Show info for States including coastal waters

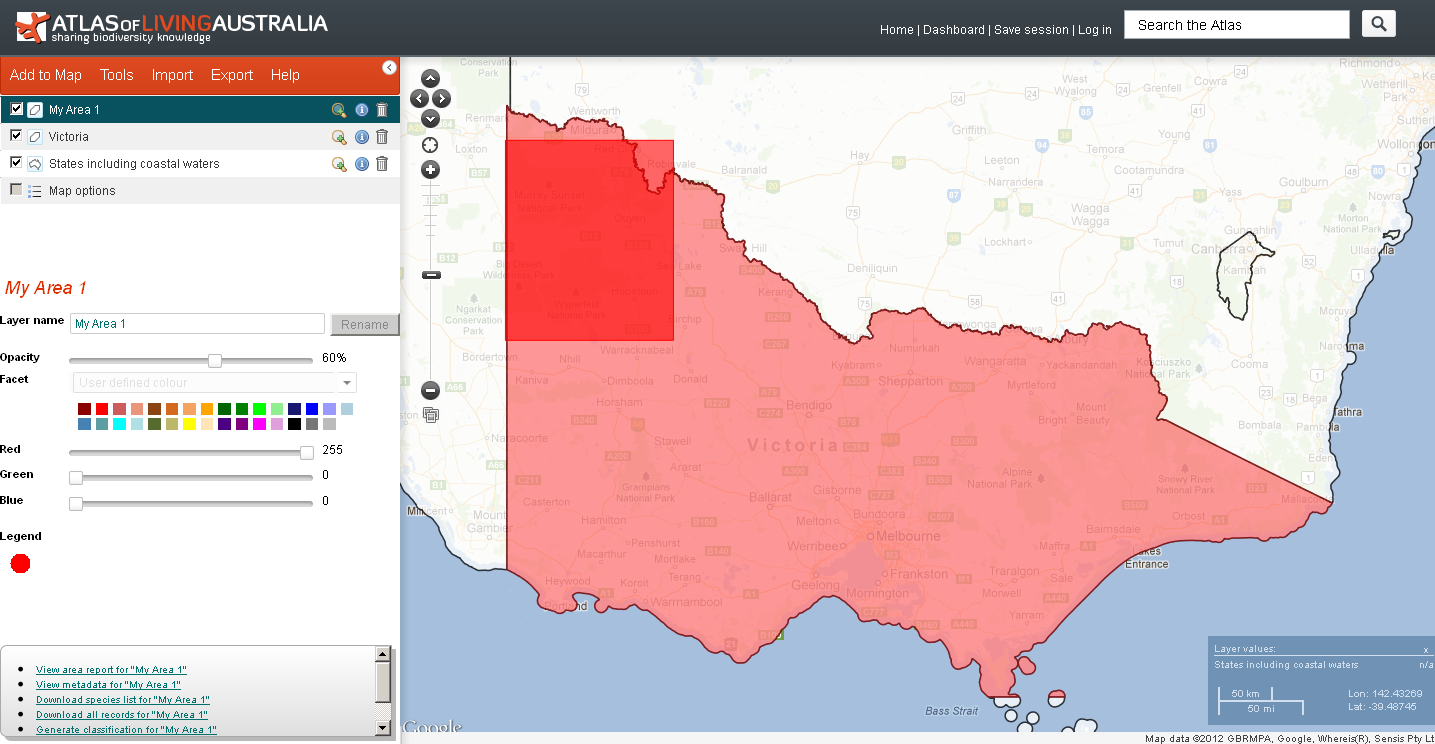coord(361,164)
